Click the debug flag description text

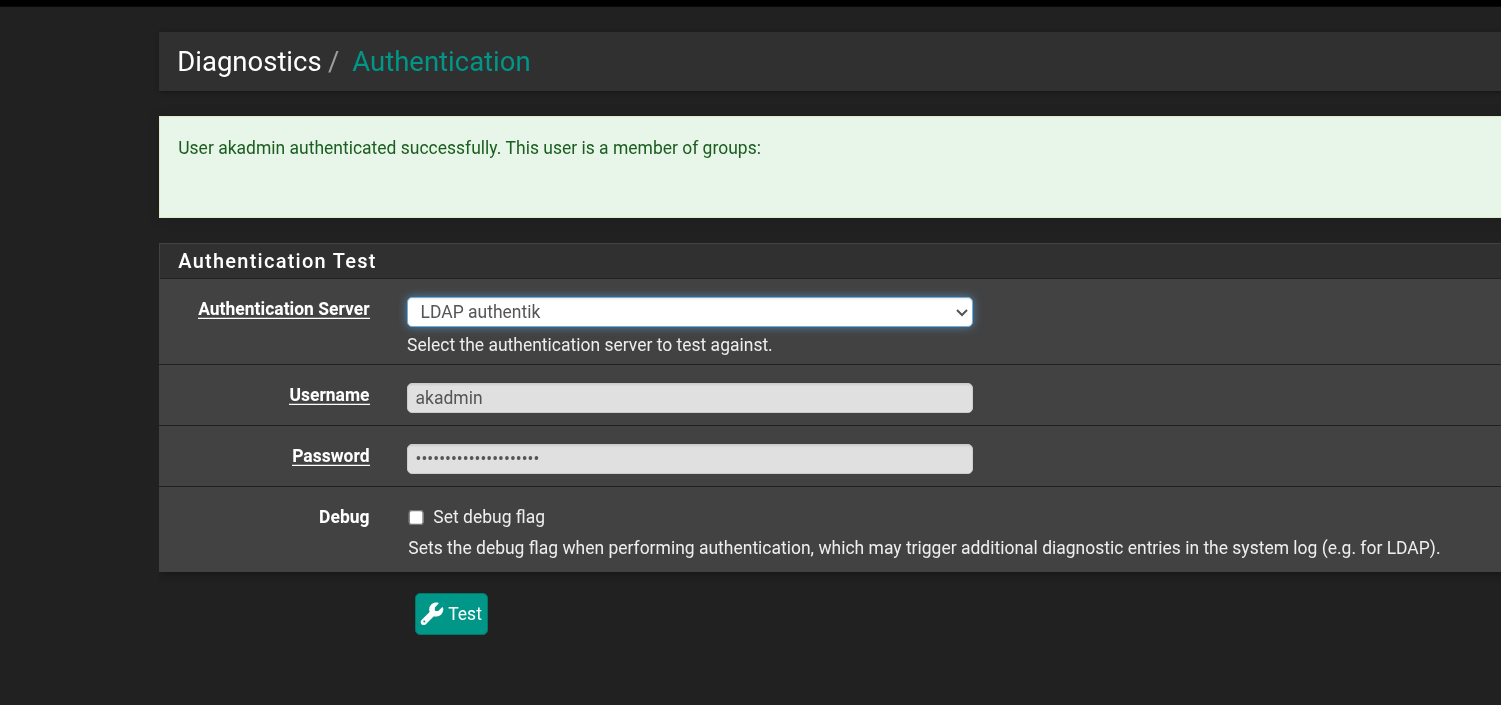[924, 548]
